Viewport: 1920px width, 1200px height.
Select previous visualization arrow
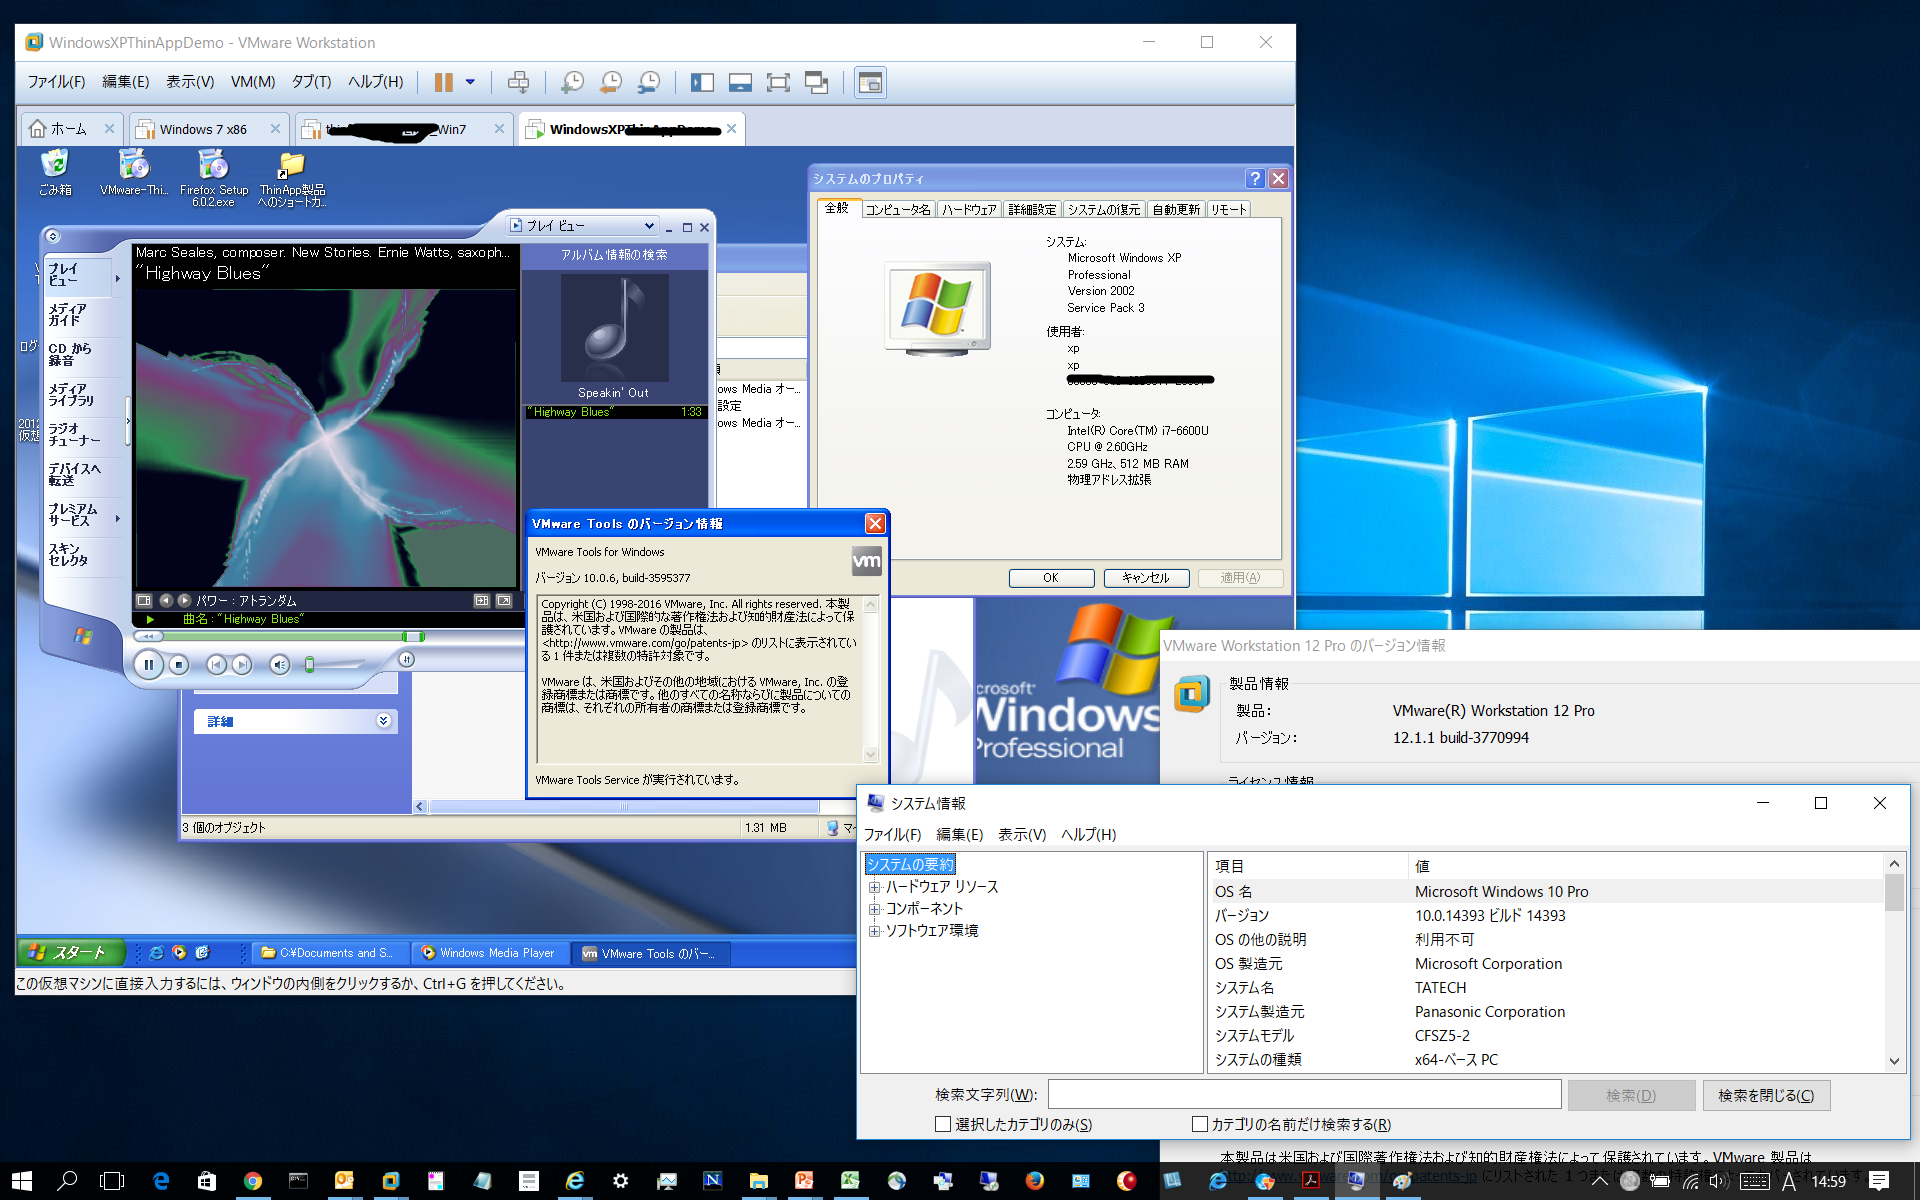(x=166, y=601)
